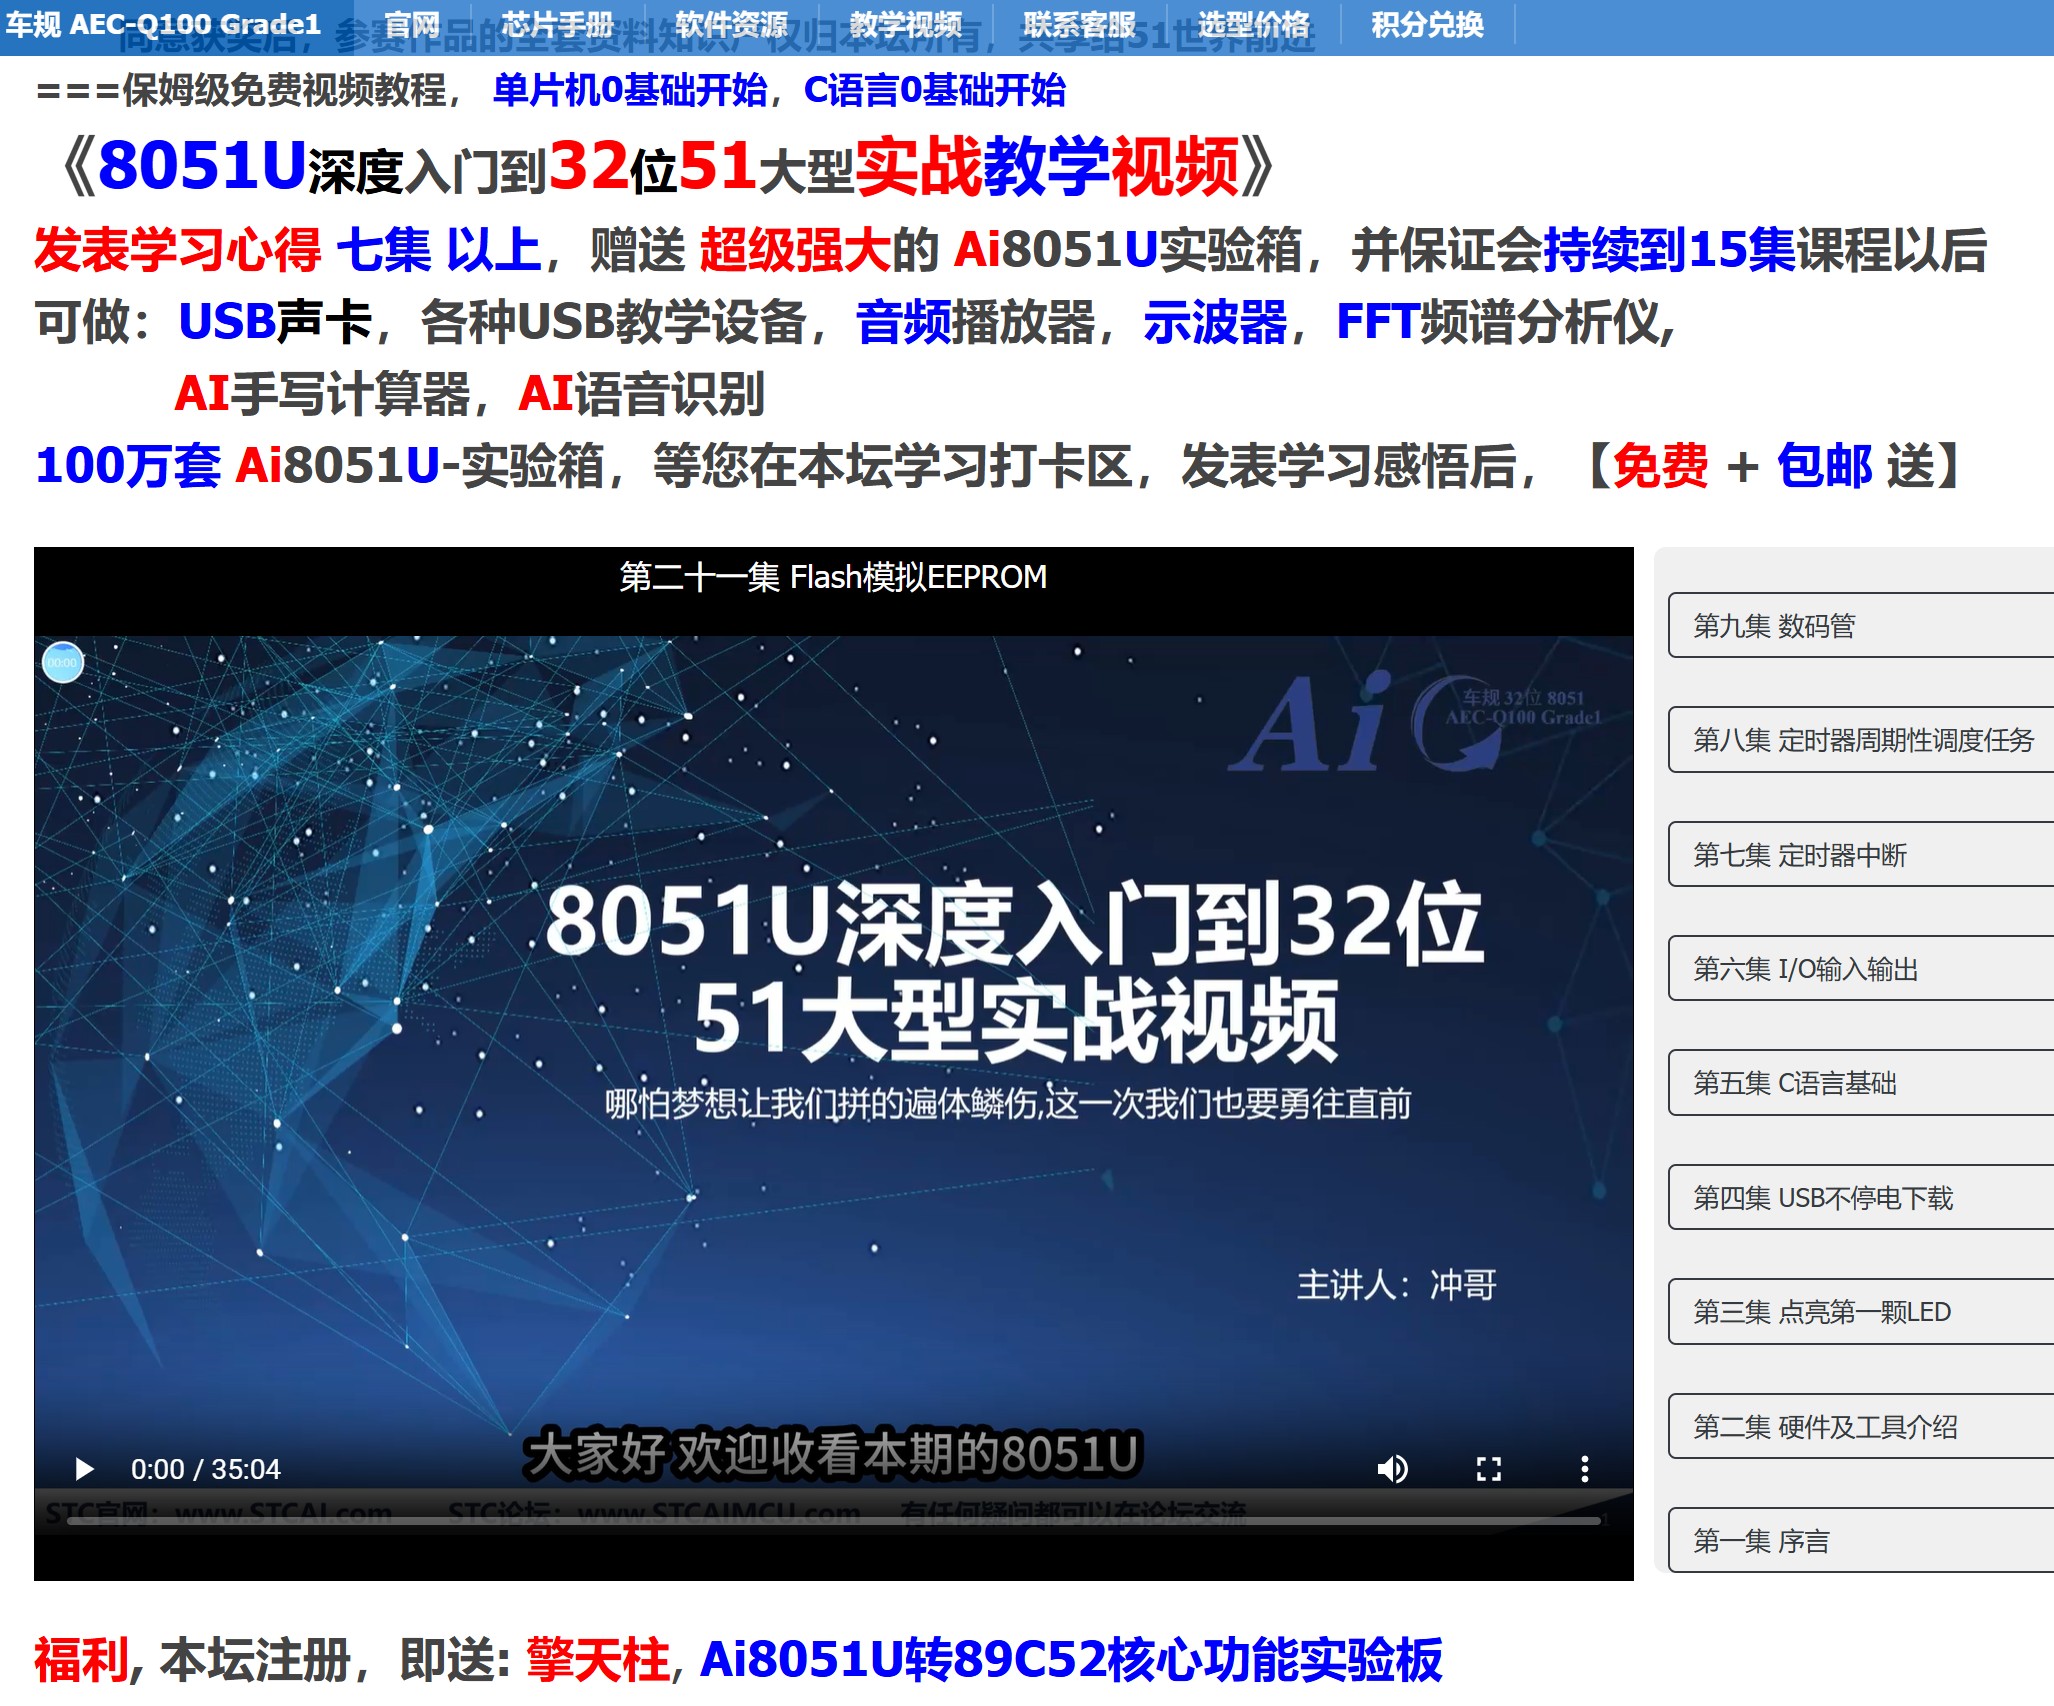2054x1706 pixels.
Task: Open the 联系客服 menu item
Action: click(1079, 25)
